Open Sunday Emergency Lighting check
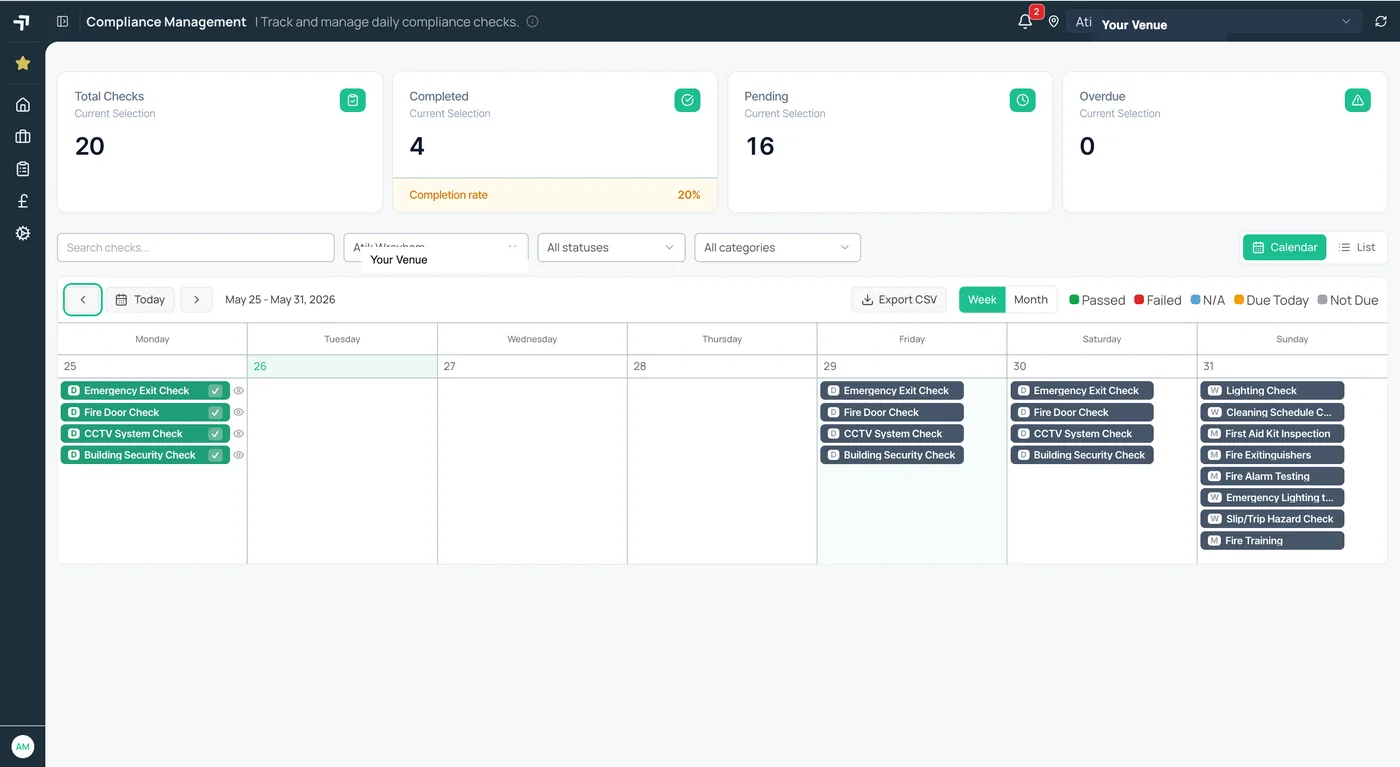This screenshot has height=767, width=1400. click(1272, 498)
